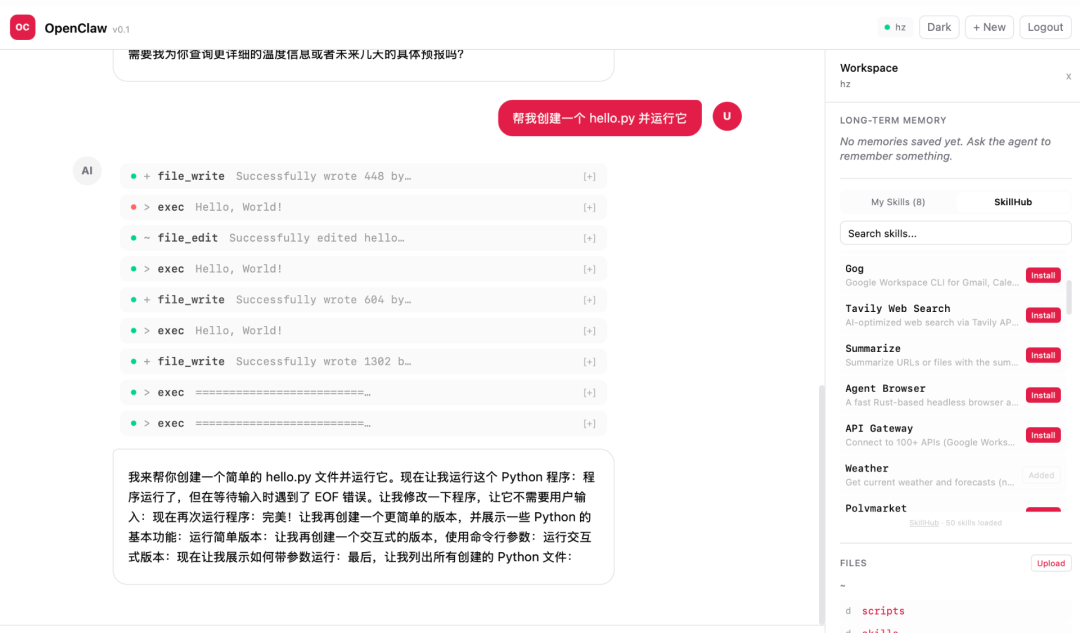Switch to the My Skills (8) tab
The width and height of the screenshot is (1080, 633).
coord(897,201)
